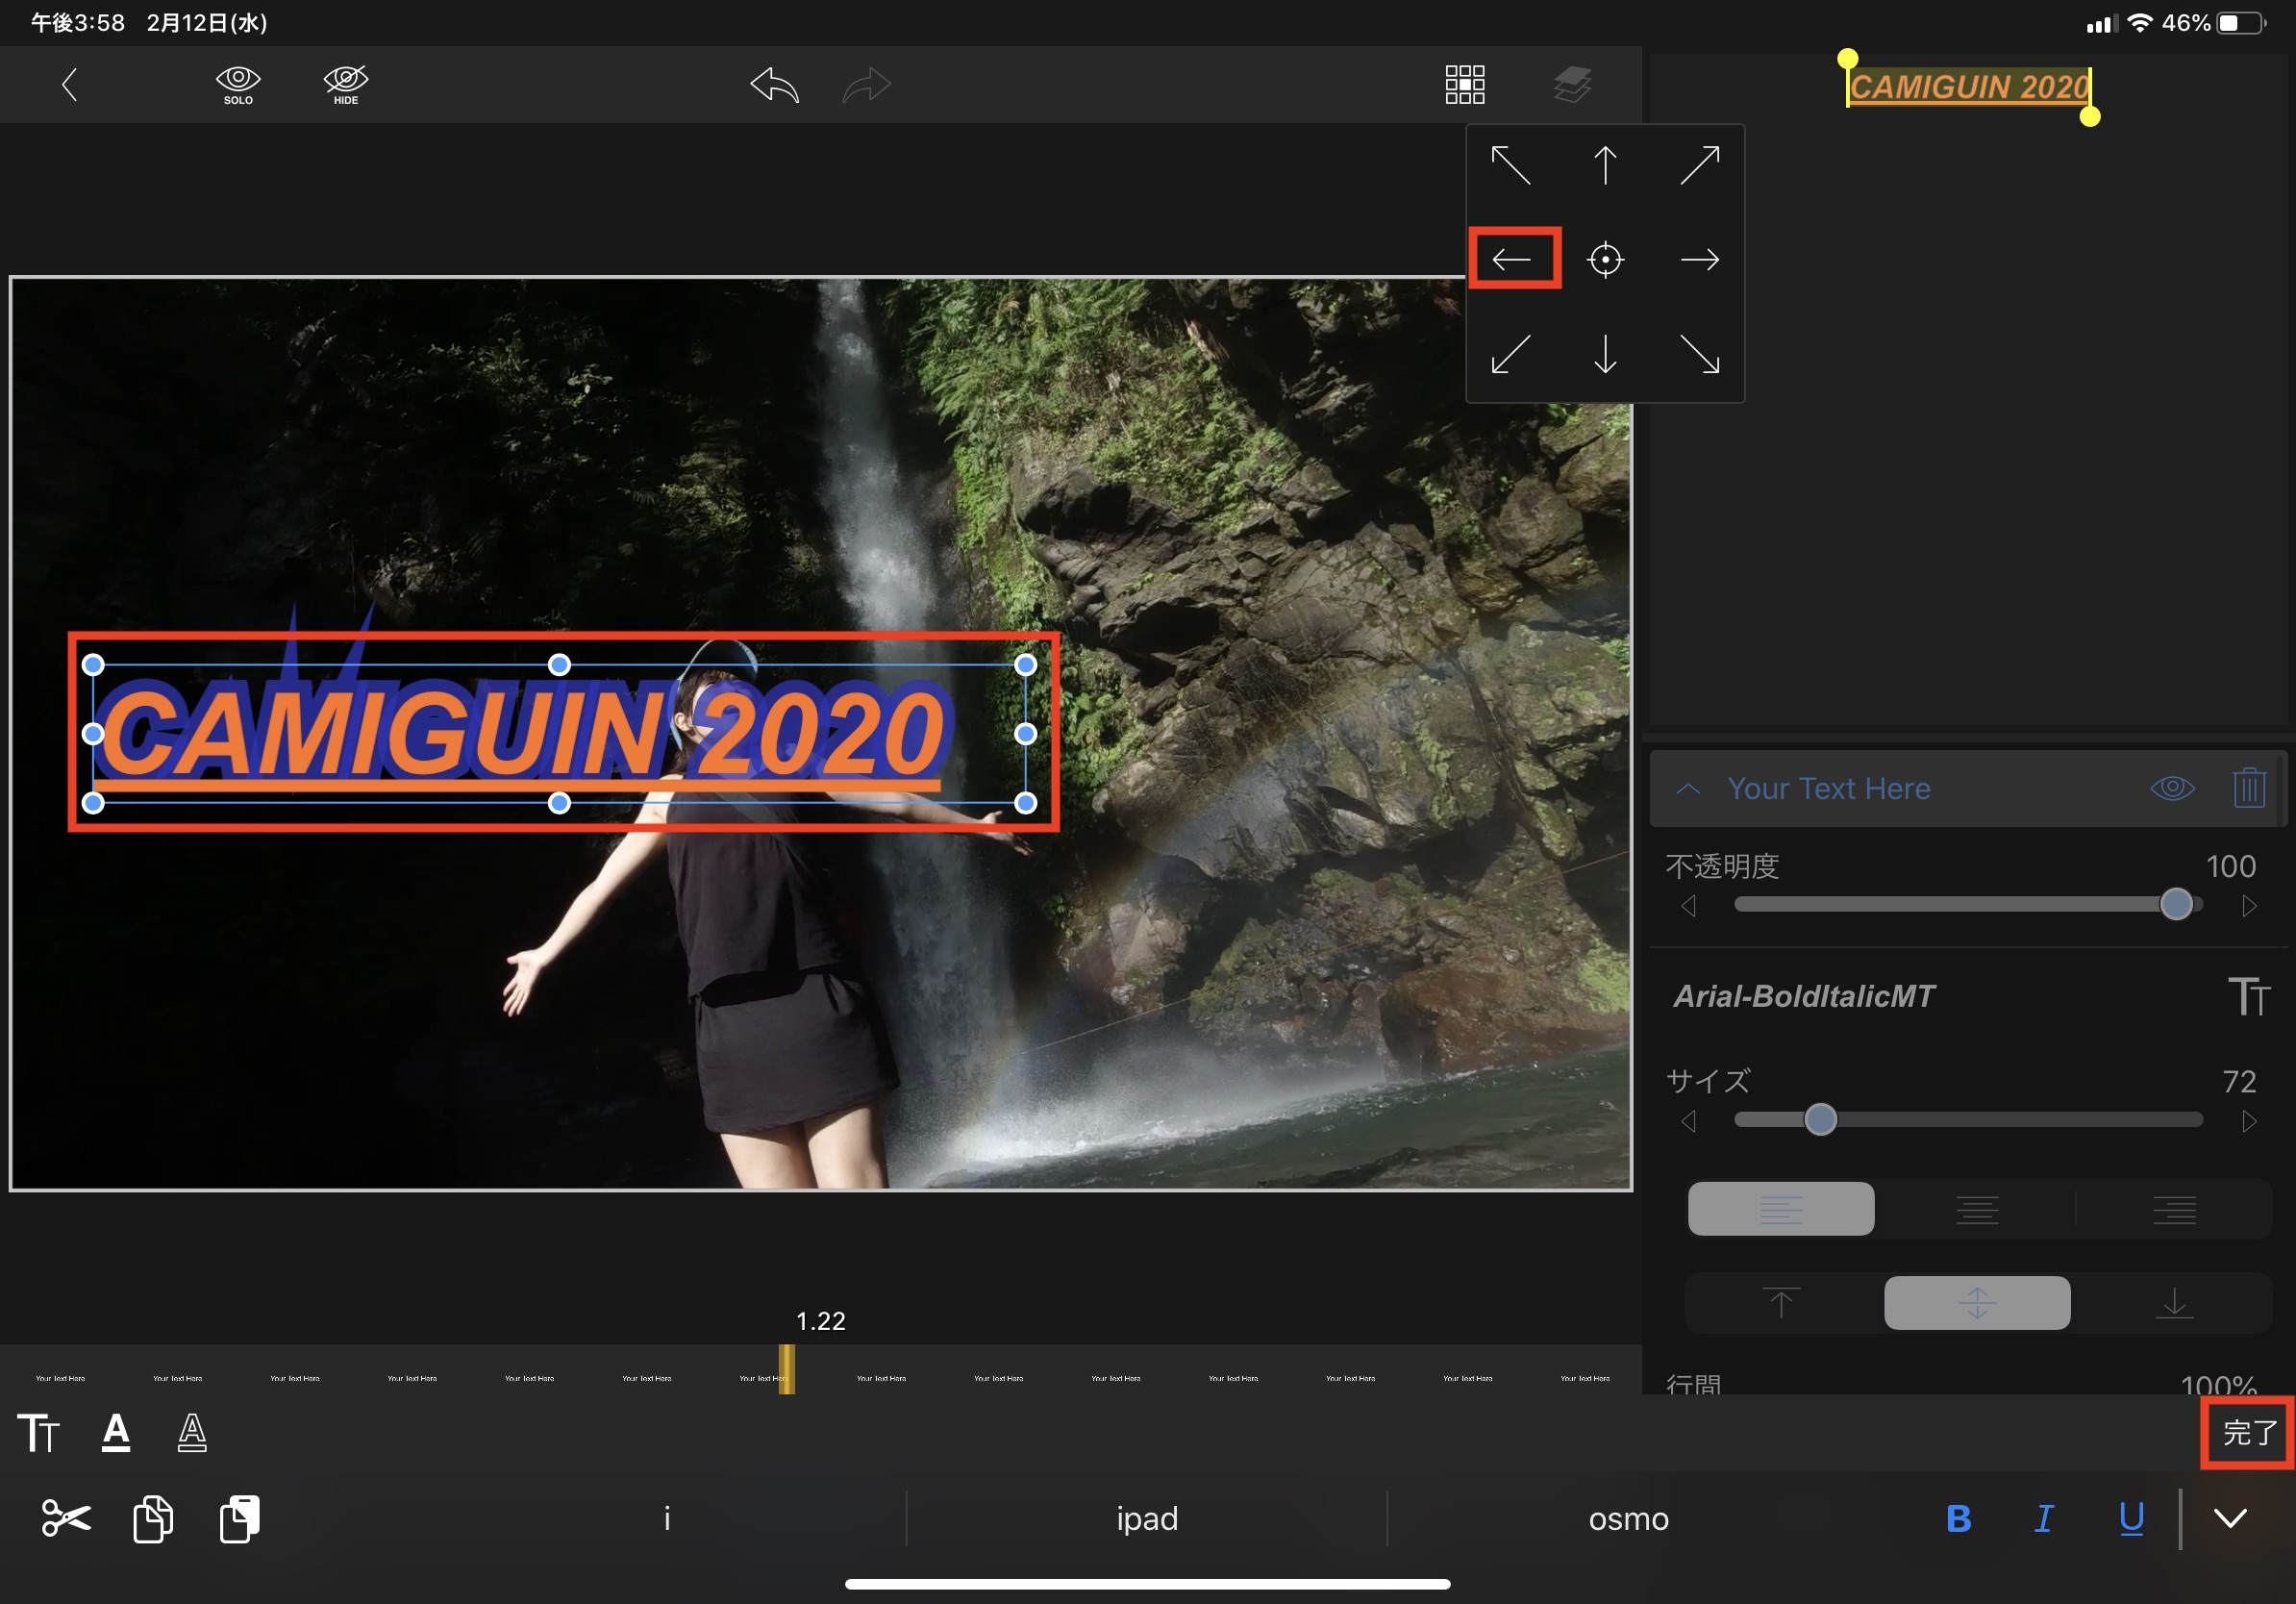Move text with the left arrow

(1511, 260)
